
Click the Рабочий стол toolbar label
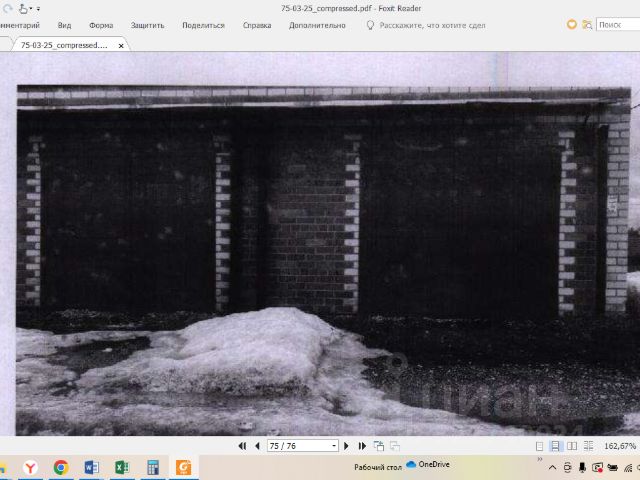(378, 467)
